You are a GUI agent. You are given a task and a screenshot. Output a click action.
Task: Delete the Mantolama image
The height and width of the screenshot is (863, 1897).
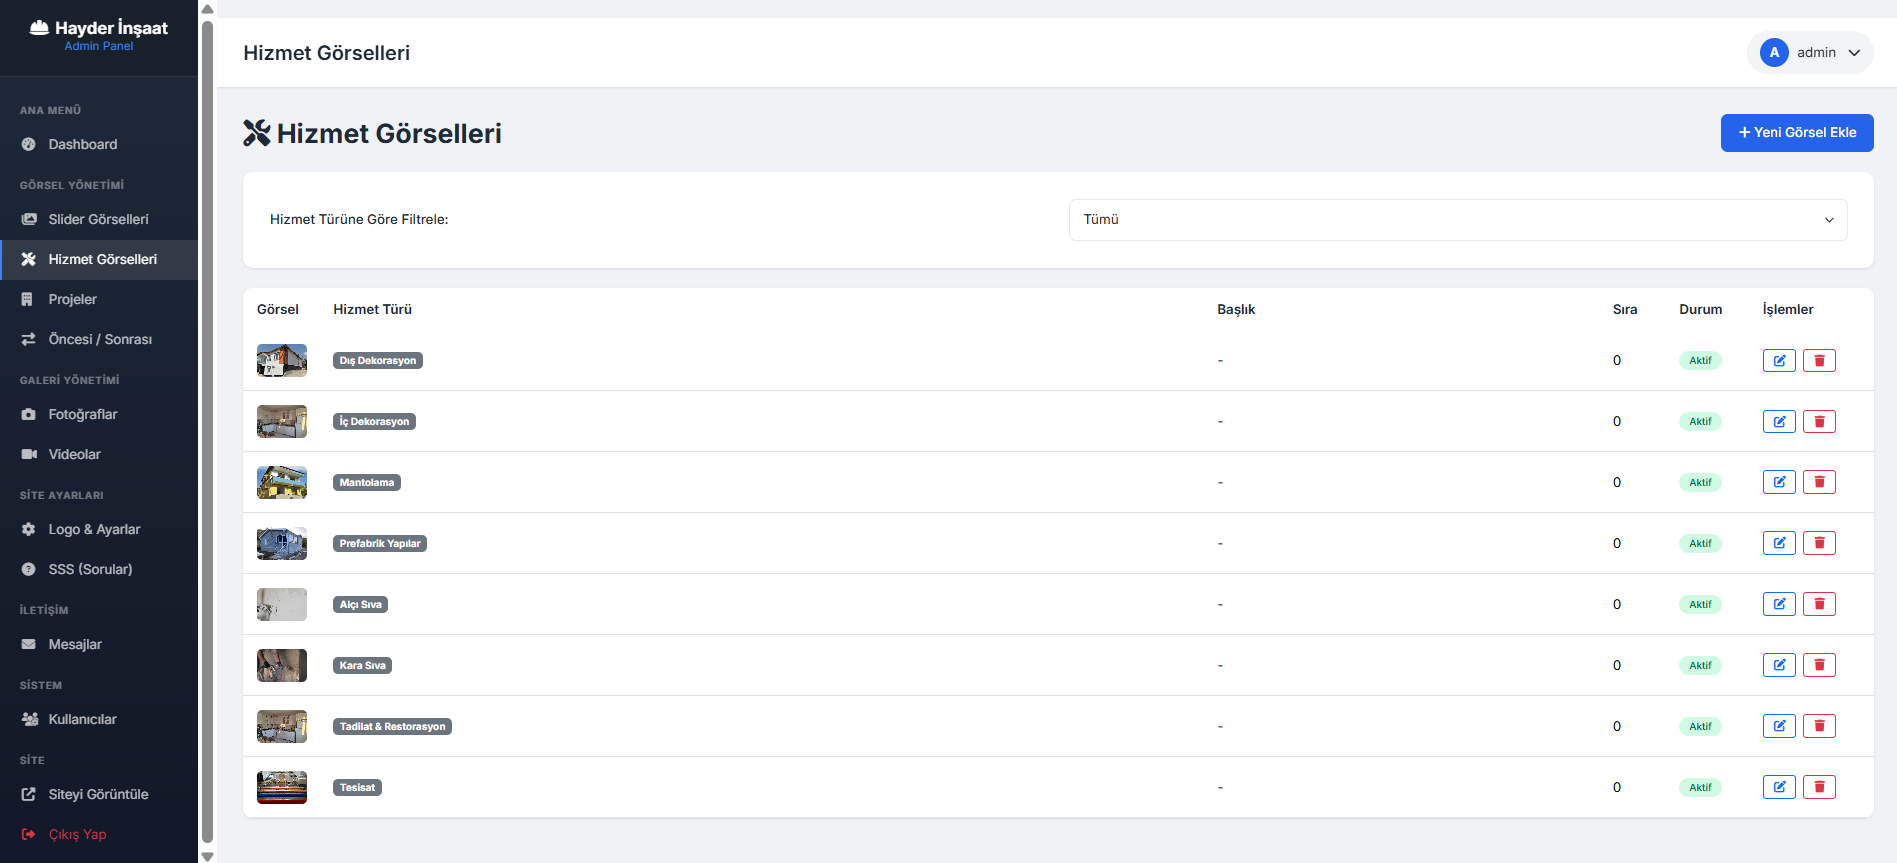1819,483
